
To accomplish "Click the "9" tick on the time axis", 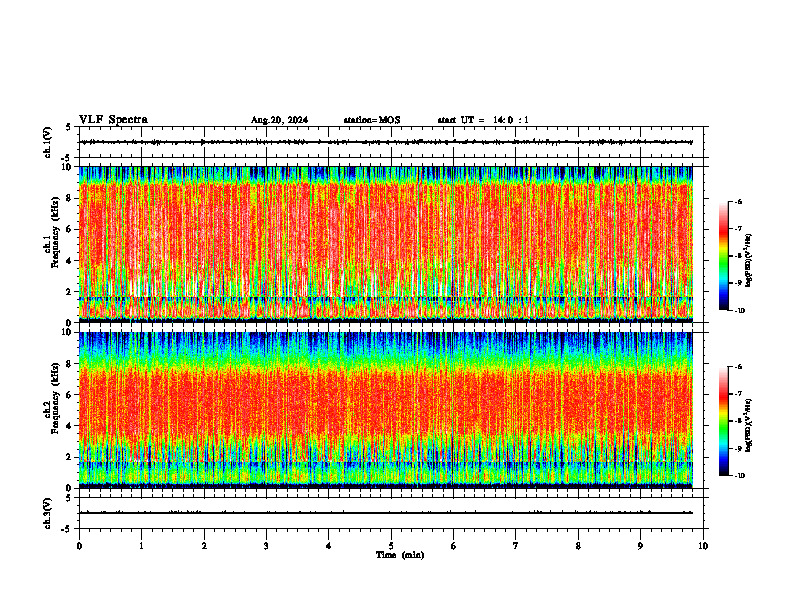I will [640, 546].
